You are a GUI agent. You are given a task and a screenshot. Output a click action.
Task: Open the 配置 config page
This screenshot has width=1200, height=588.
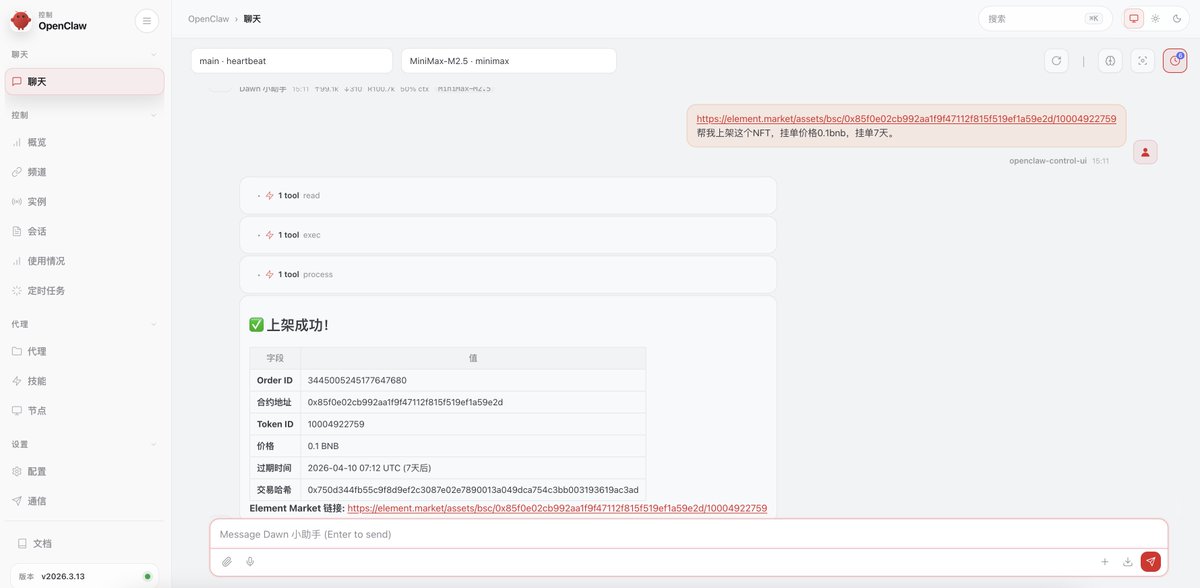(85, 471)
